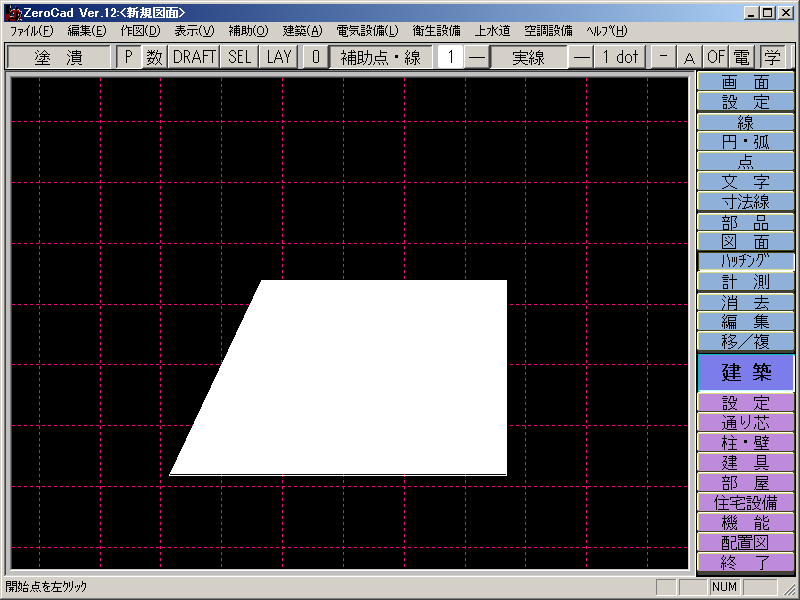
Task: Click the 消去 erase tool
Action: click(745, 302)
